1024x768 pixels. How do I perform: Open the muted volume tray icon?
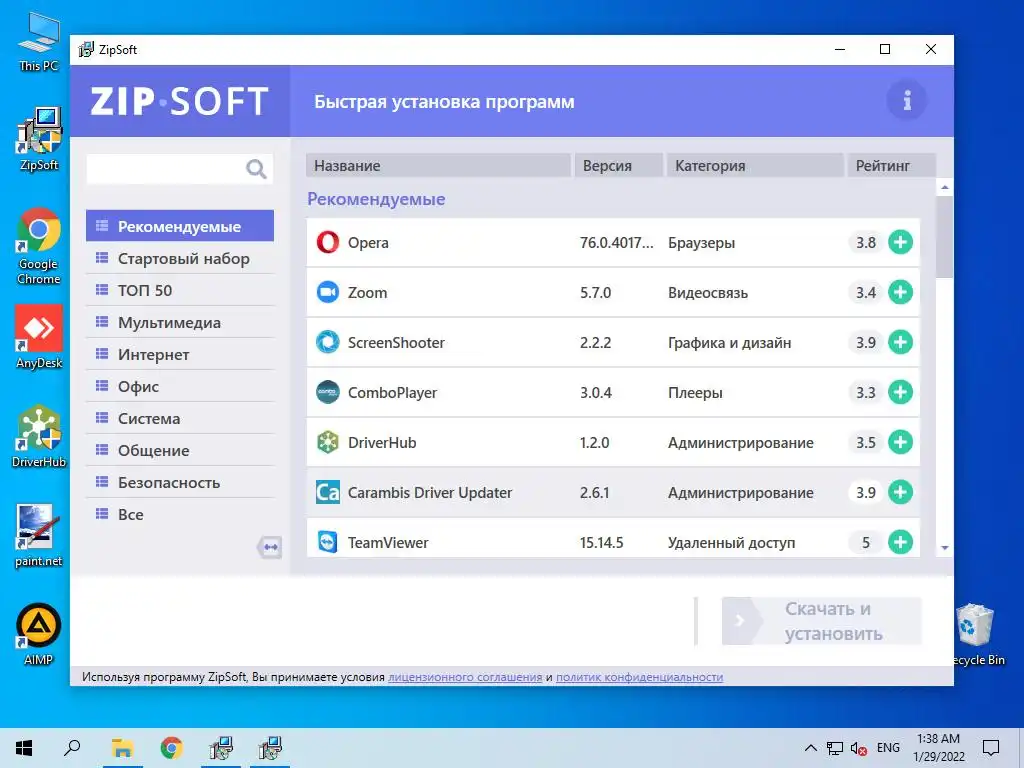[x=858, y=748]
